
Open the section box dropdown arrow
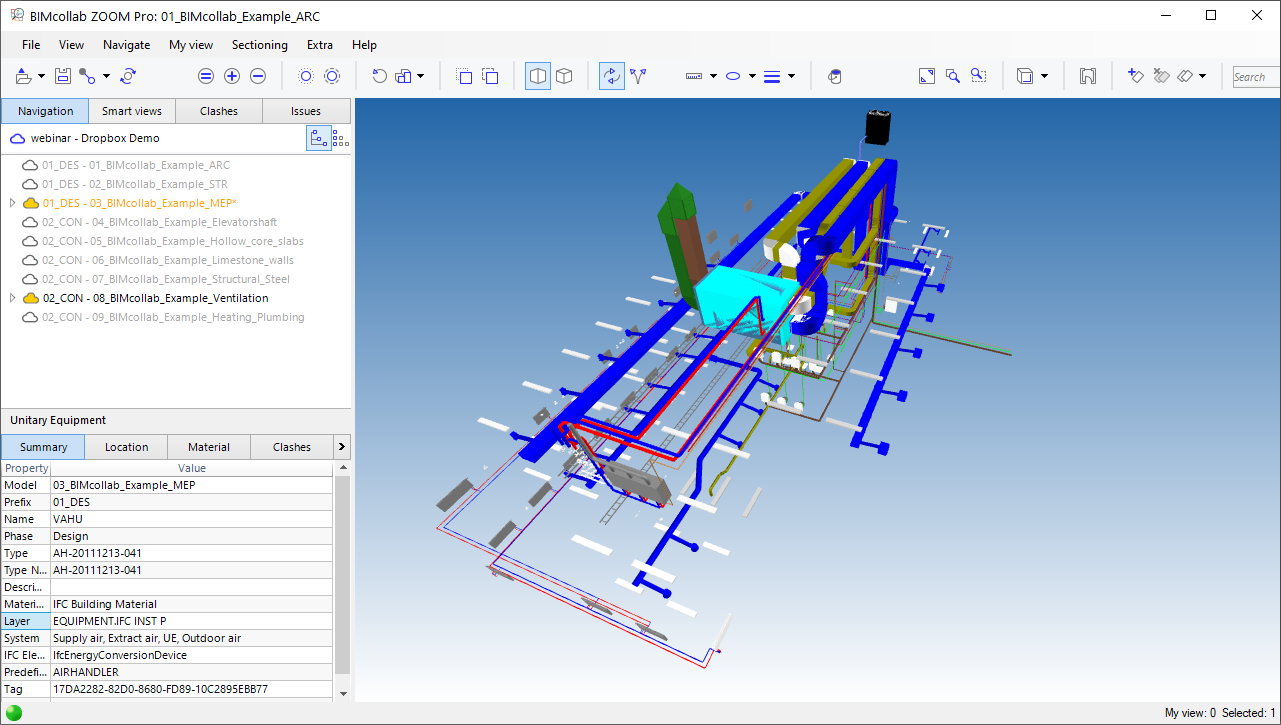click(x=1044, y=76)
